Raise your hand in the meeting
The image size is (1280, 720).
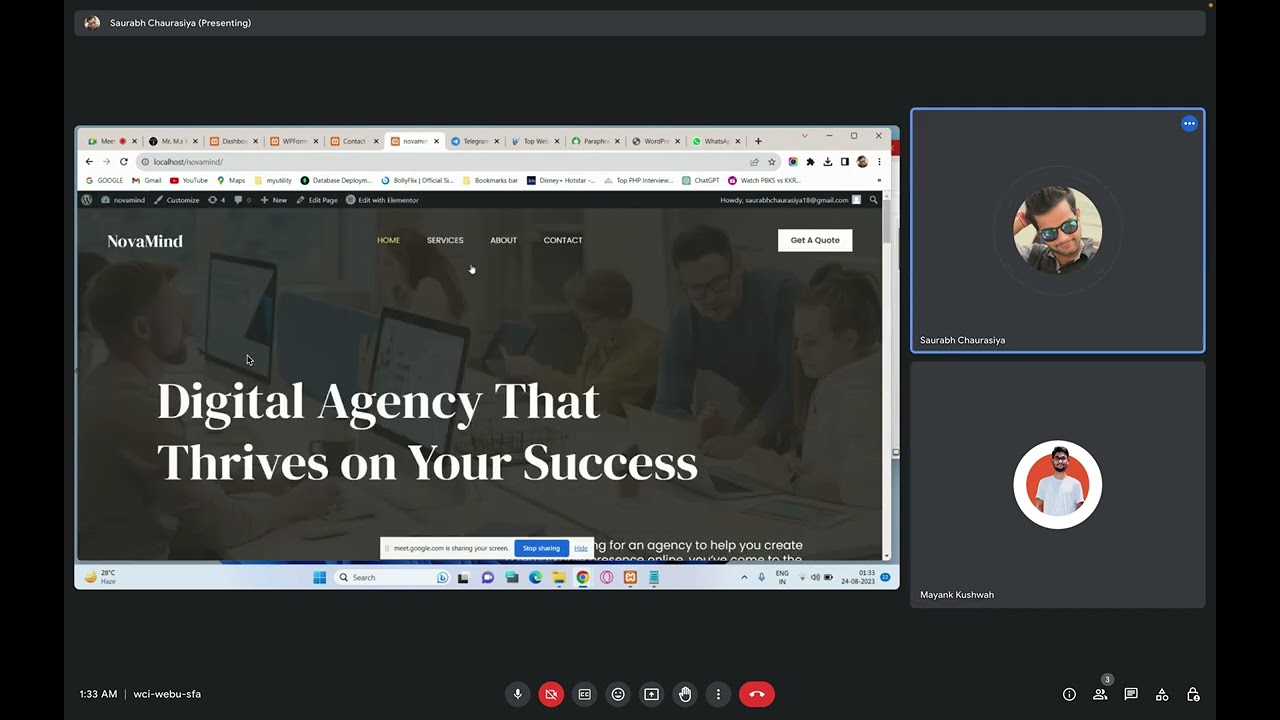point(685,694)
